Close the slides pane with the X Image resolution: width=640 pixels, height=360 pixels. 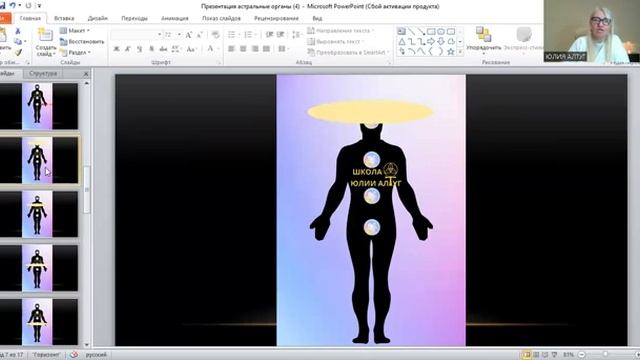(x=86, y=74)
